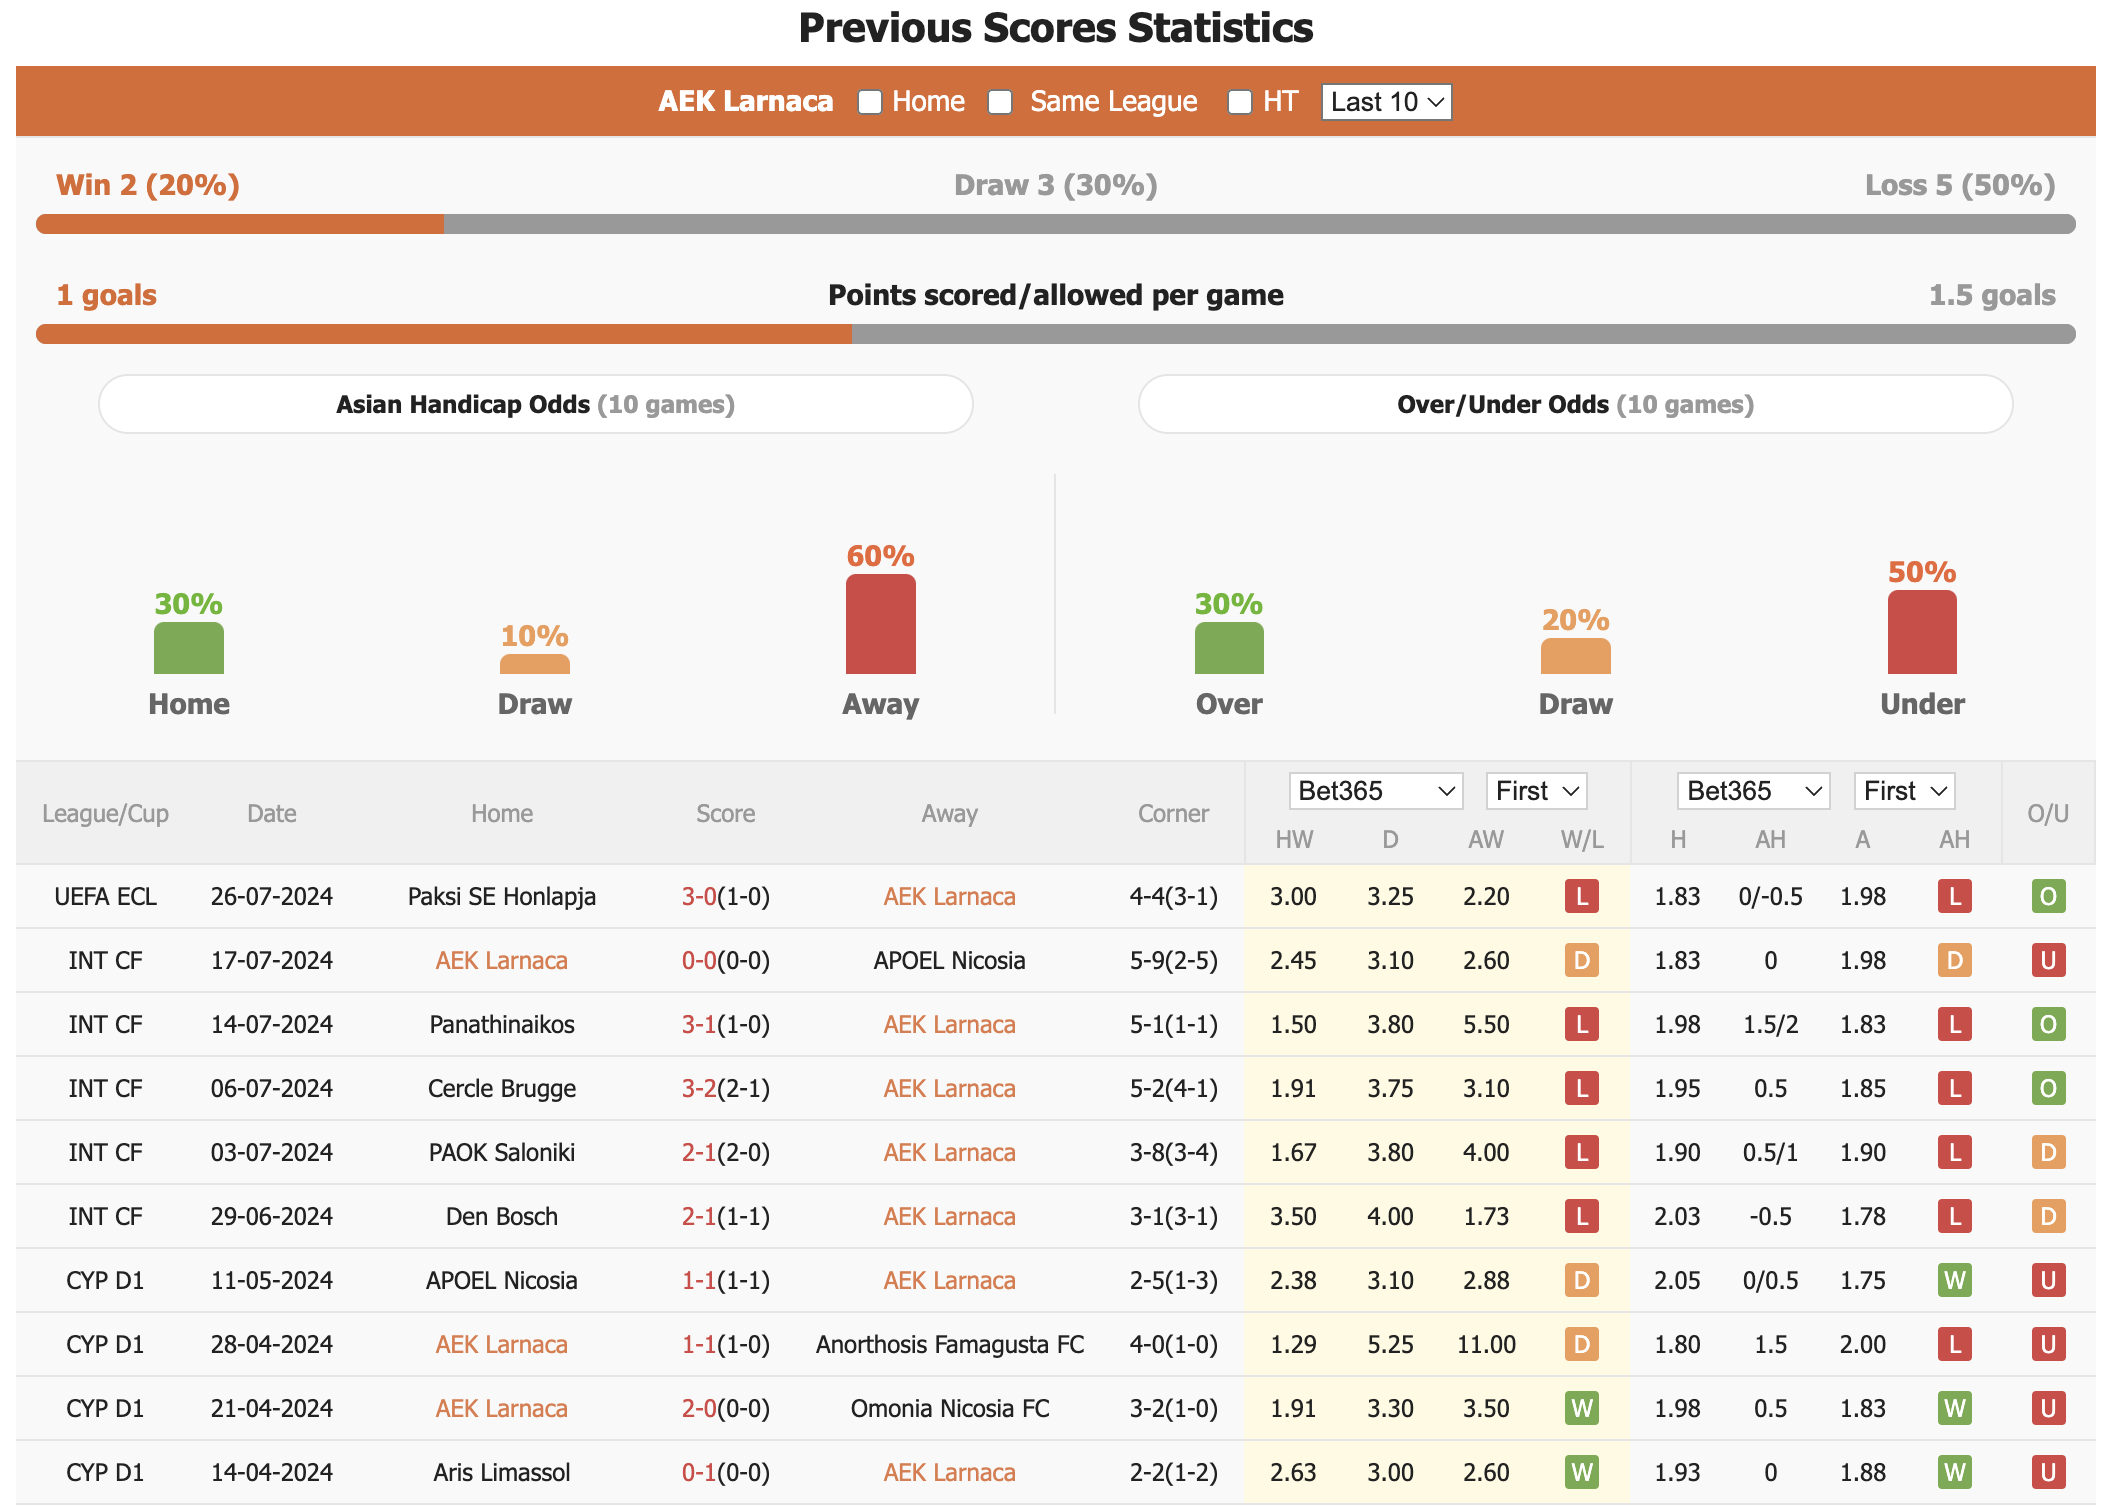The width and height of the screenshot is (2110, 1506).
Task: Click the W/L loss badge in Cercle Brugge row
Action: click(1582, 1088)
